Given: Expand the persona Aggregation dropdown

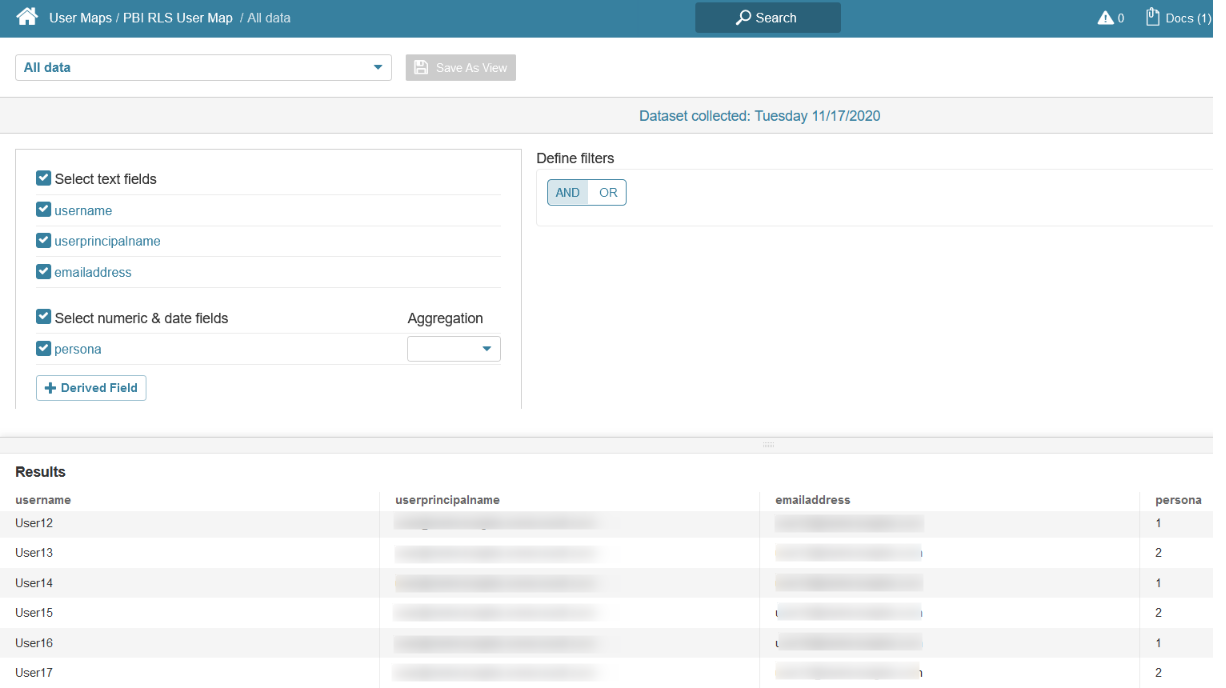Looking at the screenshot, I should 454,349.
